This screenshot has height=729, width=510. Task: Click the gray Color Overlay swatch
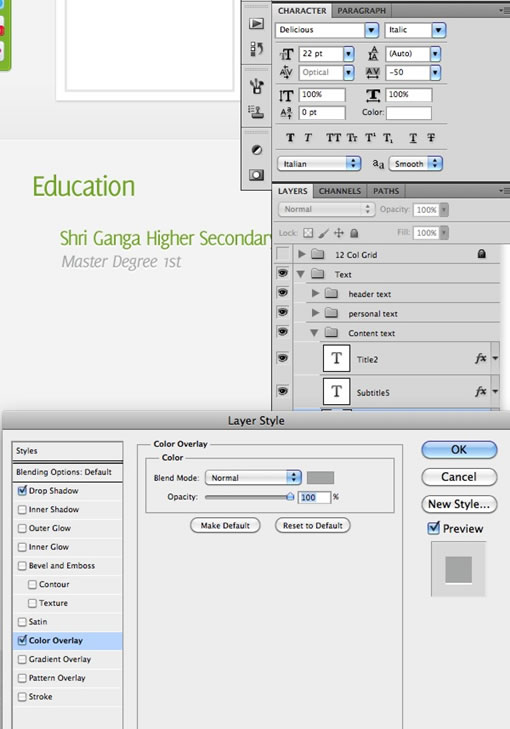point(320,477)
